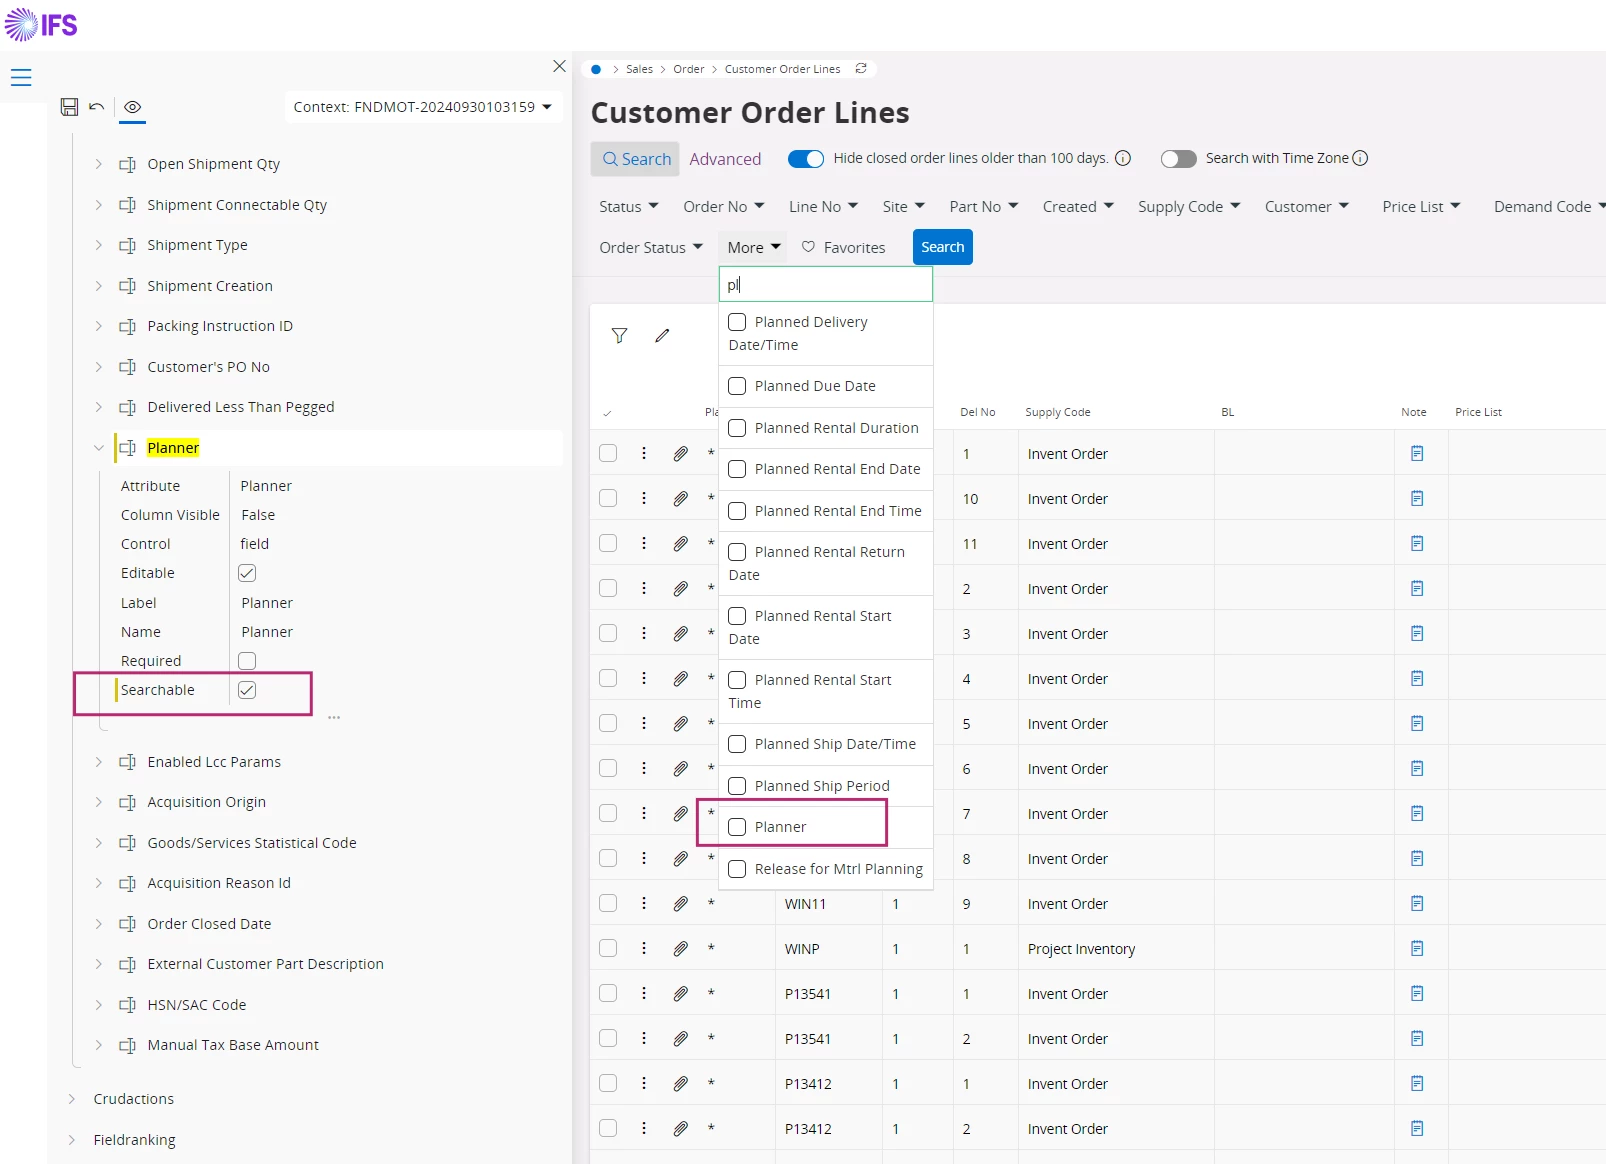Click the Label value Planner field
Image resolution: width=1606 pixels, height=1164 pixels.
[267, 603]
